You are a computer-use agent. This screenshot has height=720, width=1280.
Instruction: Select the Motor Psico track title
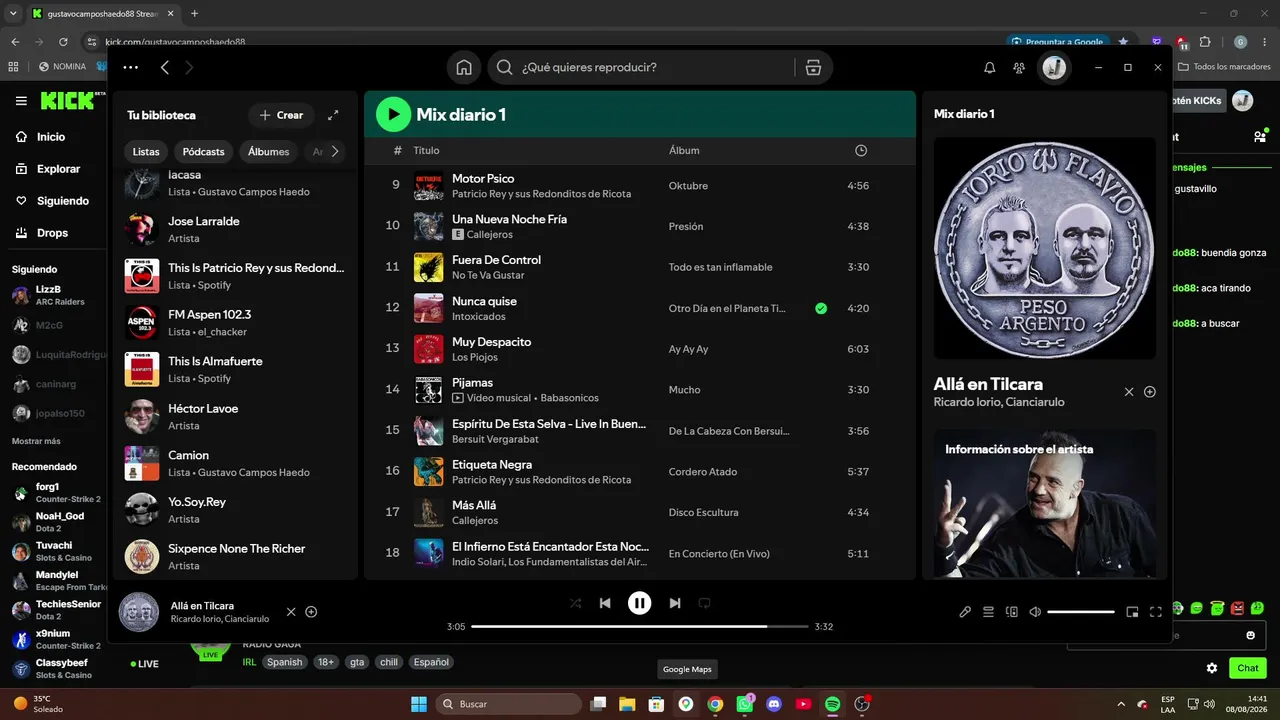click(x=483, y=179)
